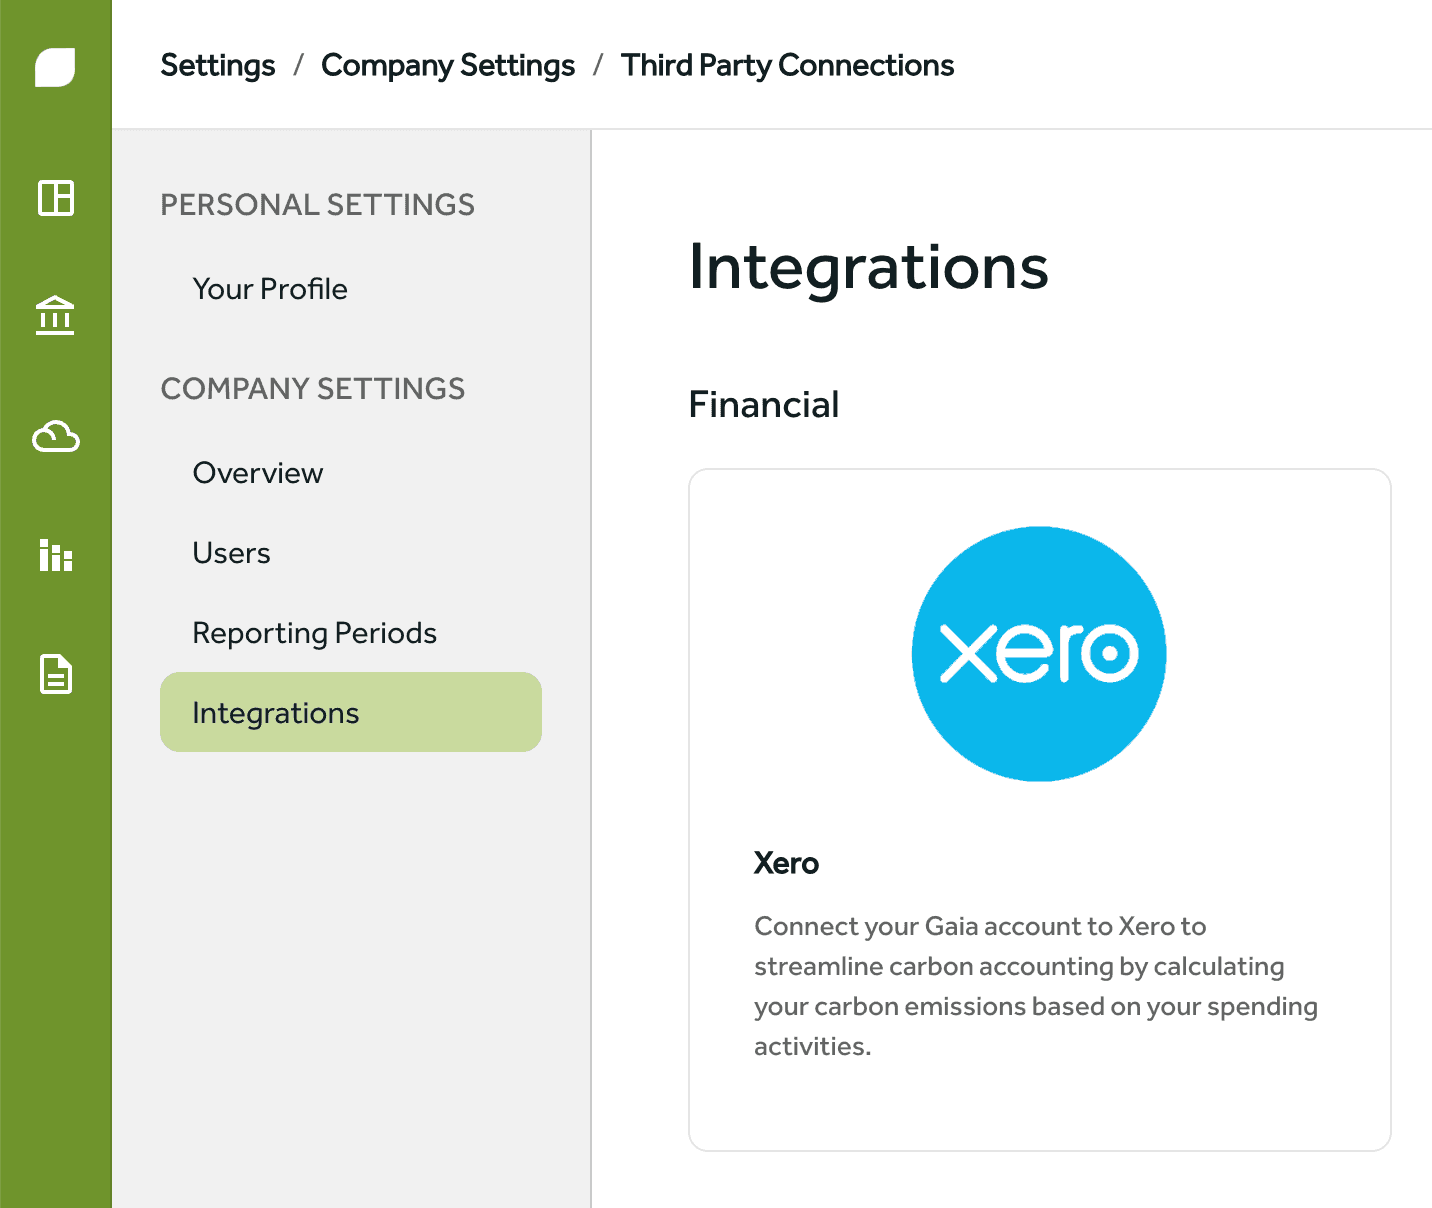This screenshot has width=1432, height=1208.
Task: Open Your Profile settings
Action: 270,289
